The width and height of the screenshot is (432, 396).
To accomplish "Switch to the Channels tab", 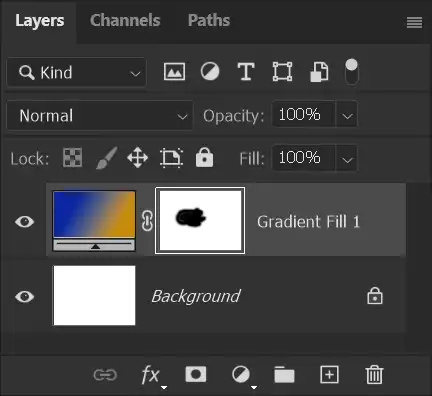I will tap(125, 20).
